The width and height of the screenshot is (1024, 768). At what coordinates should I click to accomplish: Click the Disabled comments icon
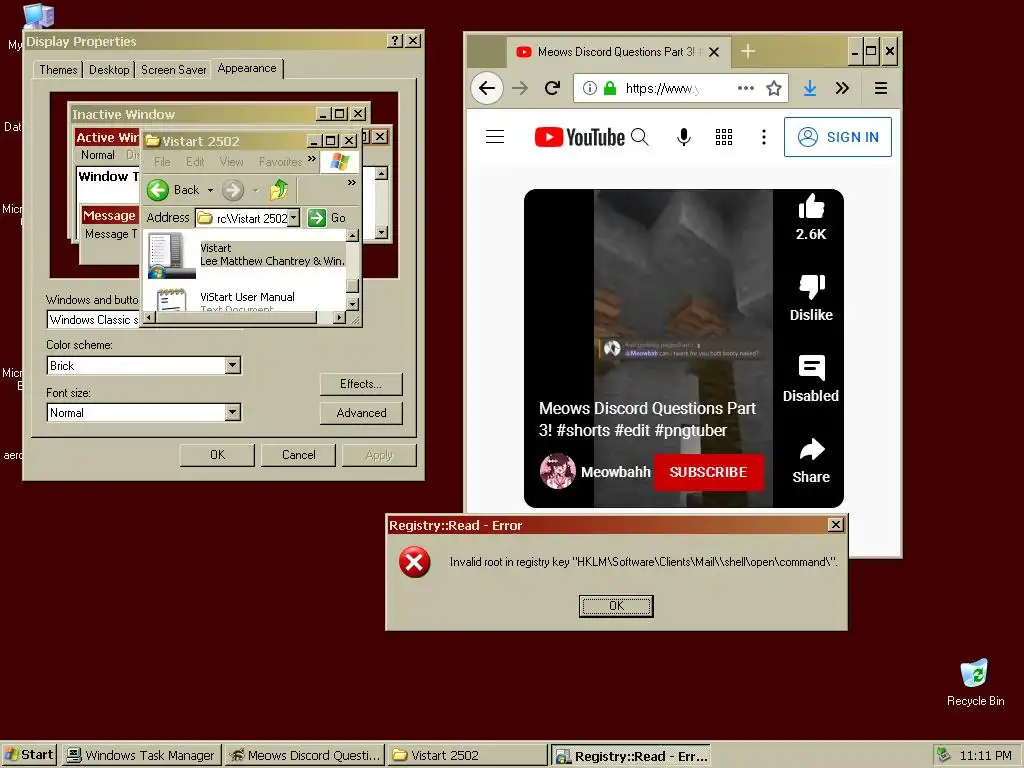[x=812, y=368]
